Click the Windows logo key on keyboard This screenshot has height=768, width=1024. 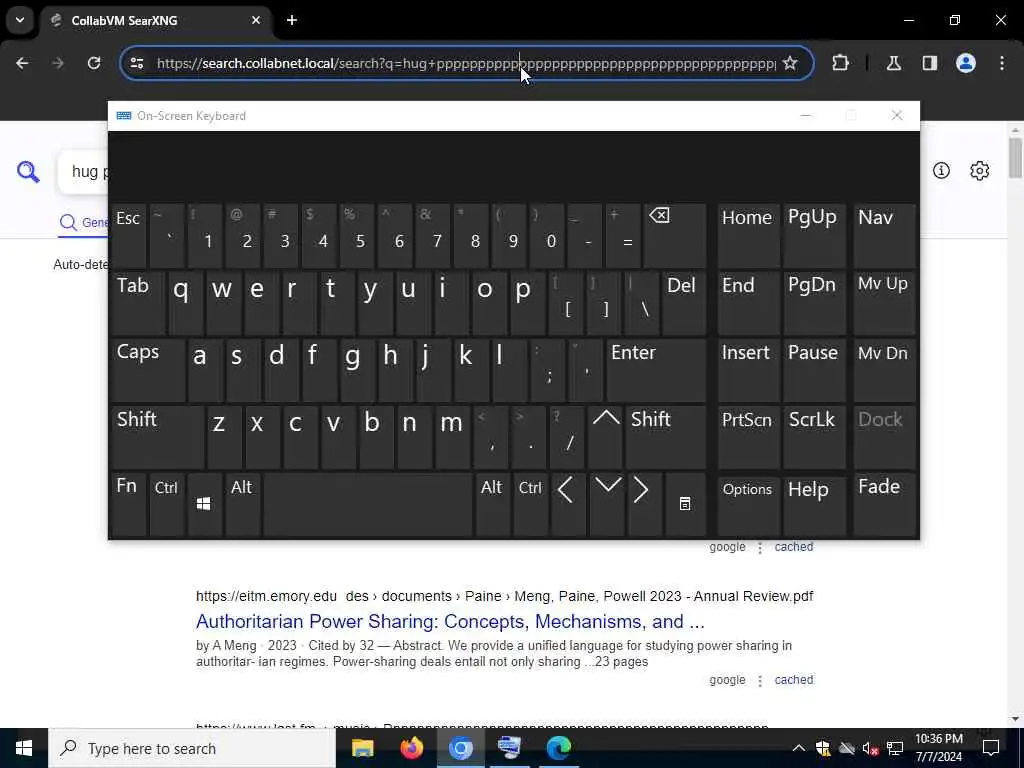click(204, 505)
